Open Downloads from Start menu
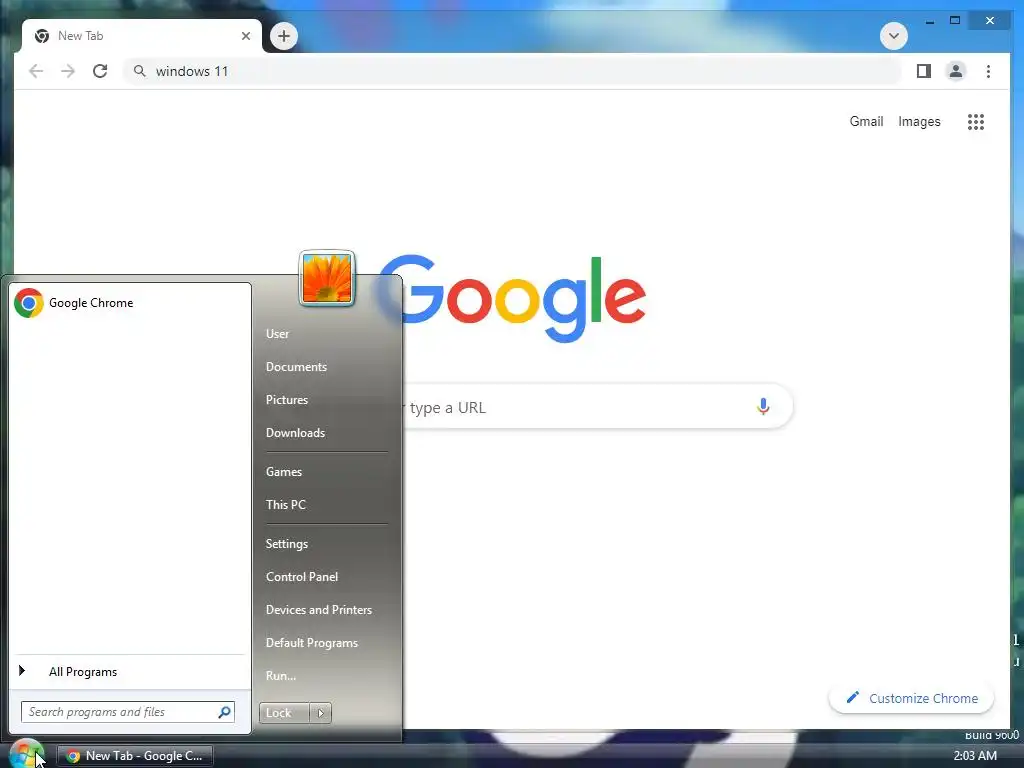 295,433
